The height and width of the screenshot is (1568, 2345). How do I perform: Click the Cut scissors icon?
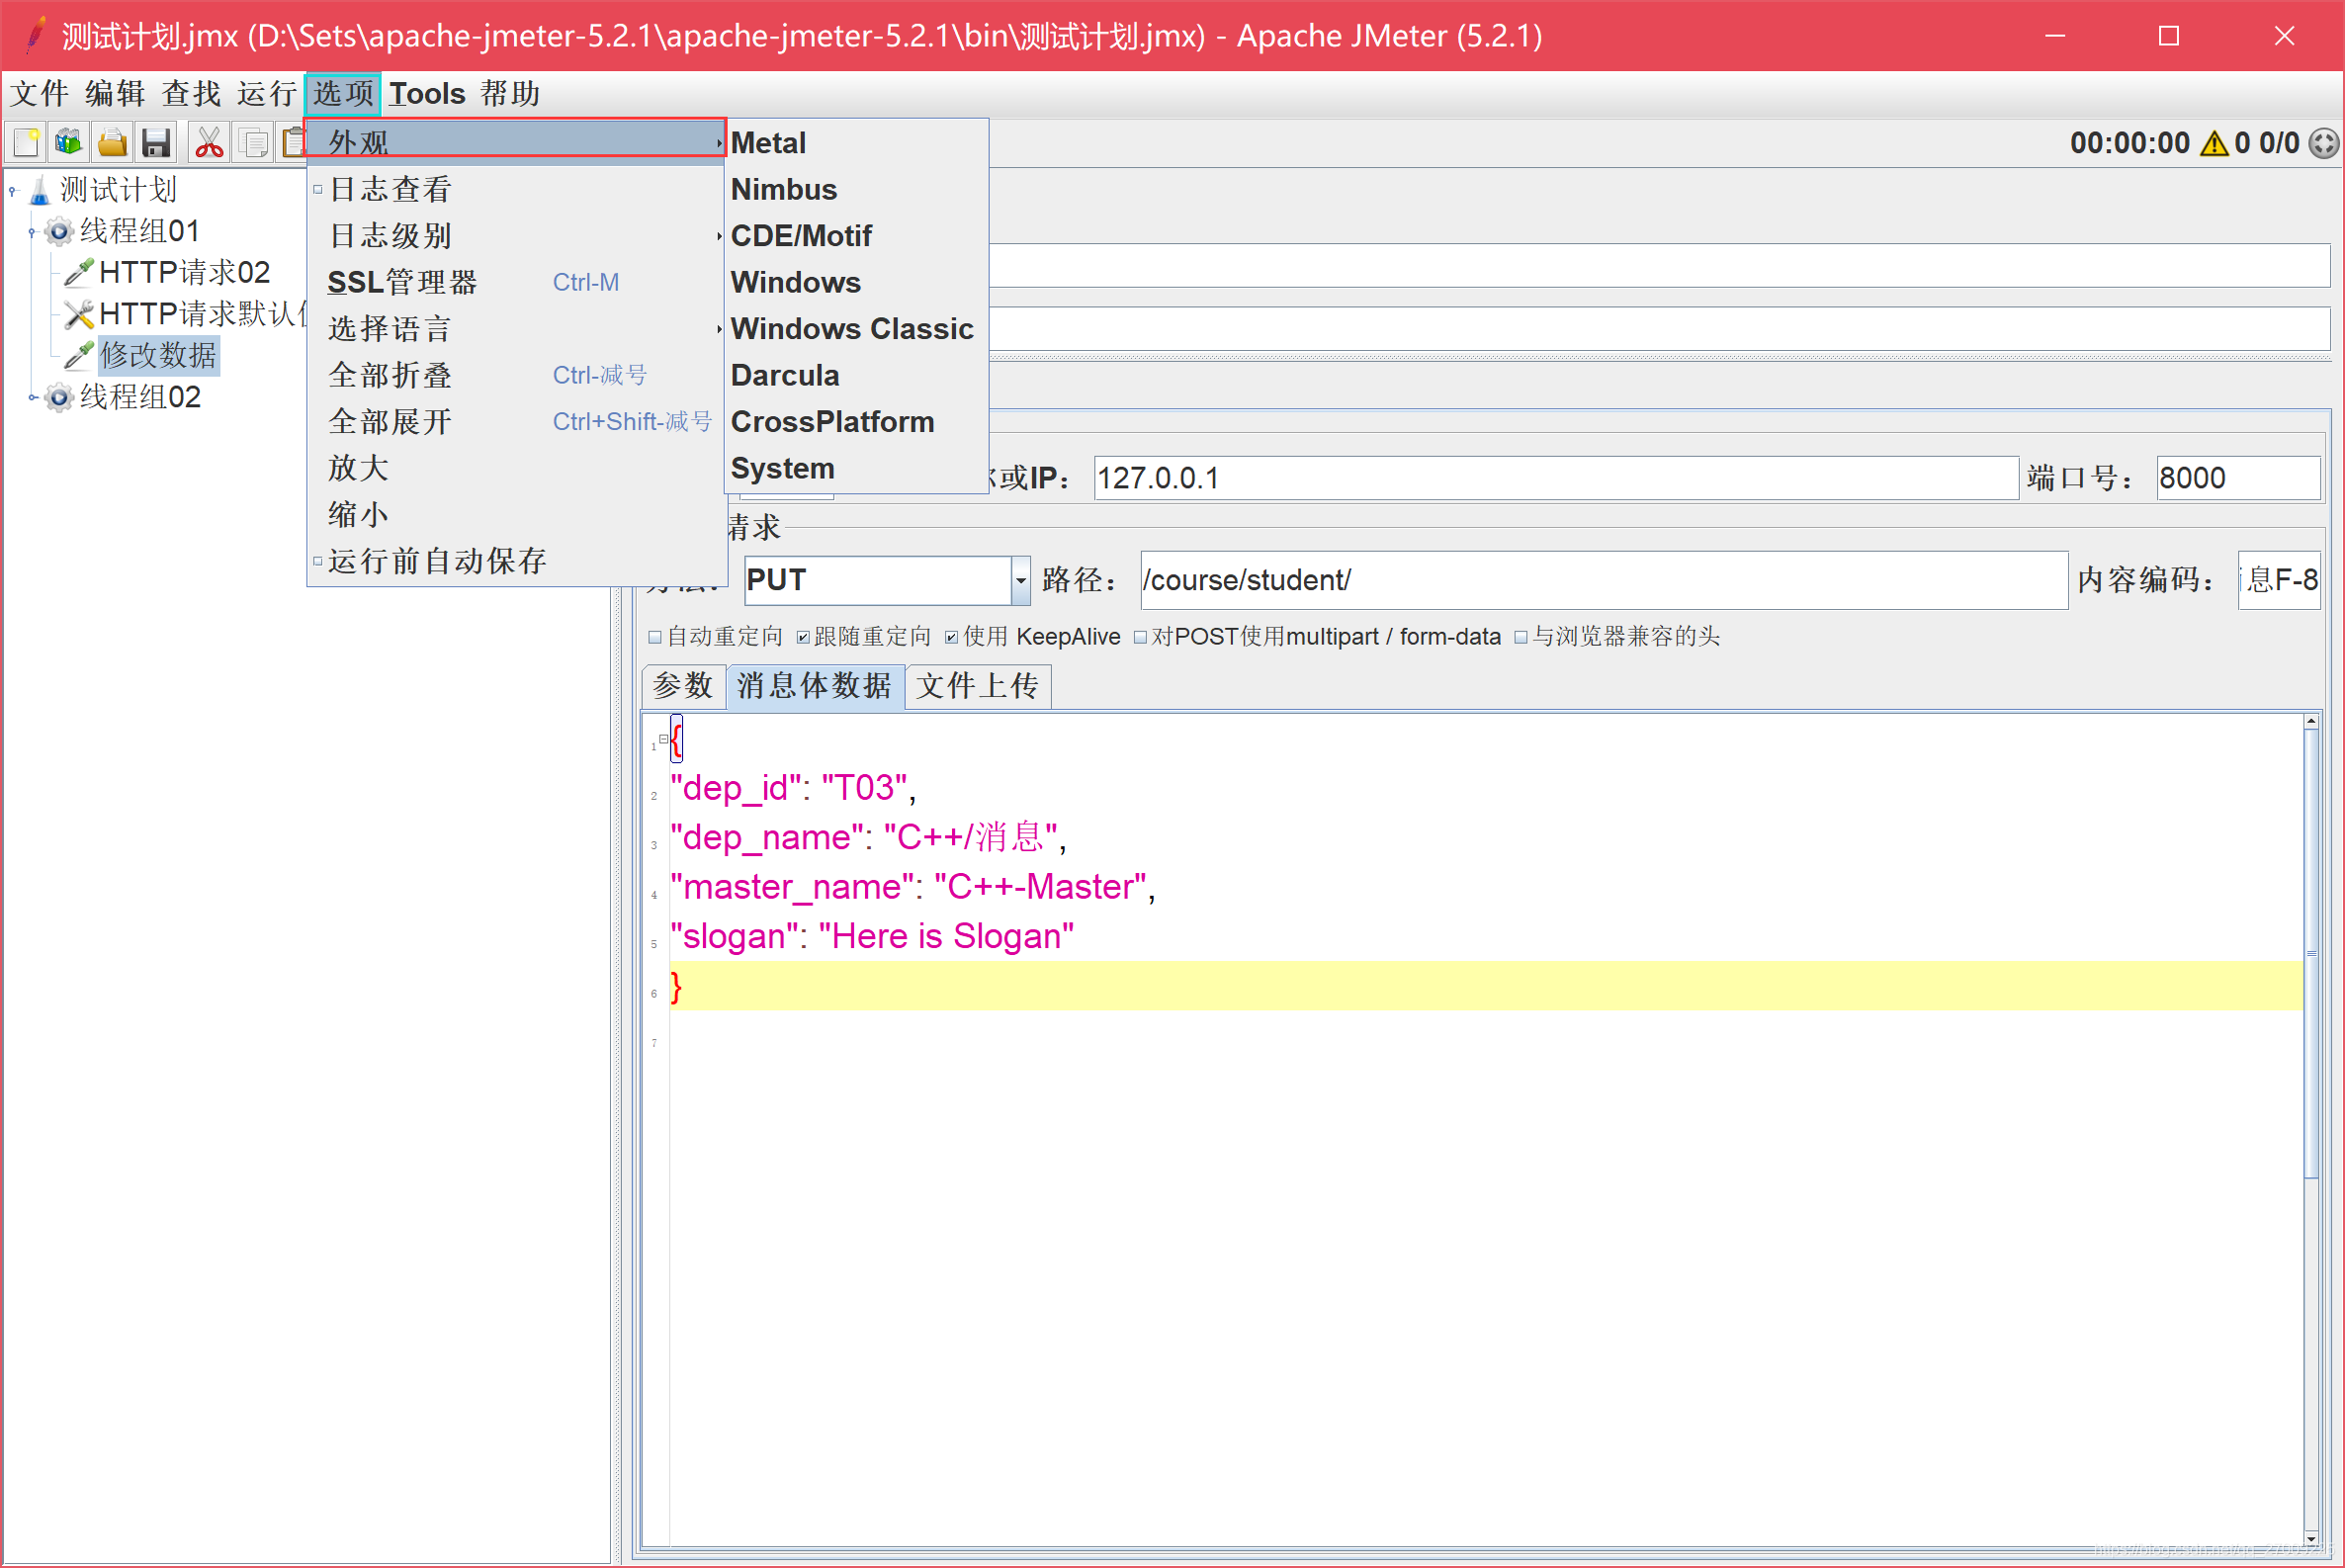209,143
